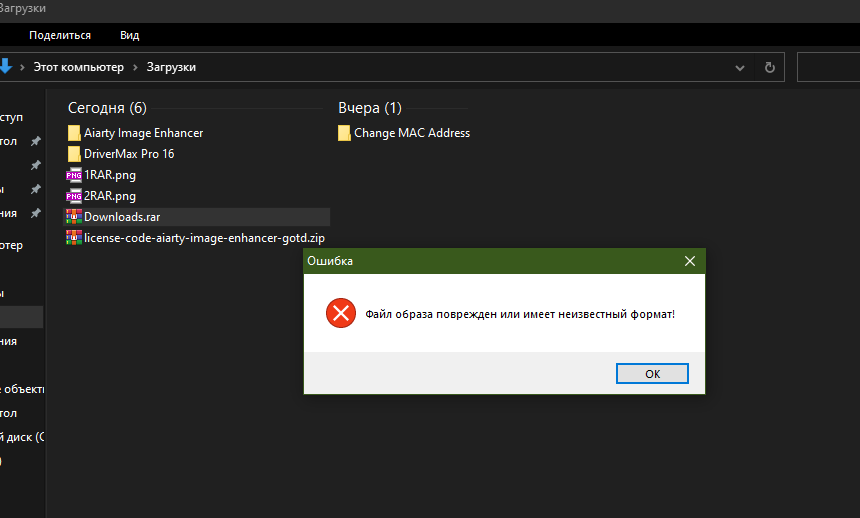The width and height of the screenshot is (860, 518).
Task: Click the Загрузки window title
Action: 22,8
